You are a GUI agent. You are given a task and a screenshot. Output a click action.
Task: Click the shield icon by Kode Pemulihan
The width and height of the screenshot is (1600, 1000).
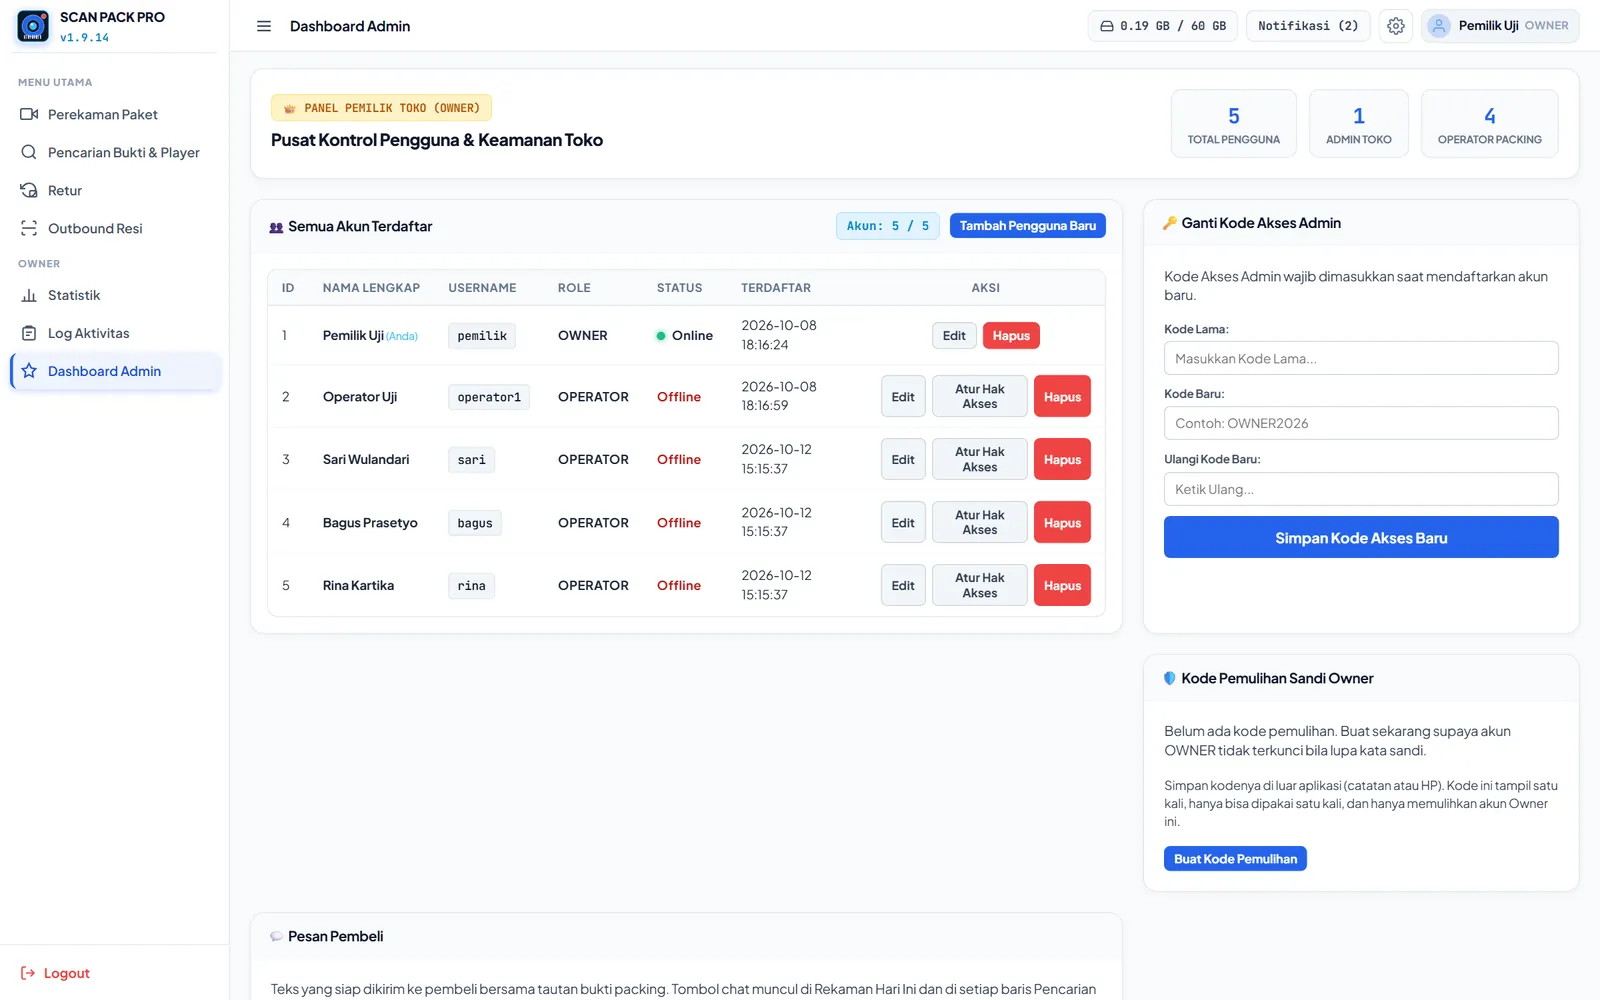coord(1170,678)
